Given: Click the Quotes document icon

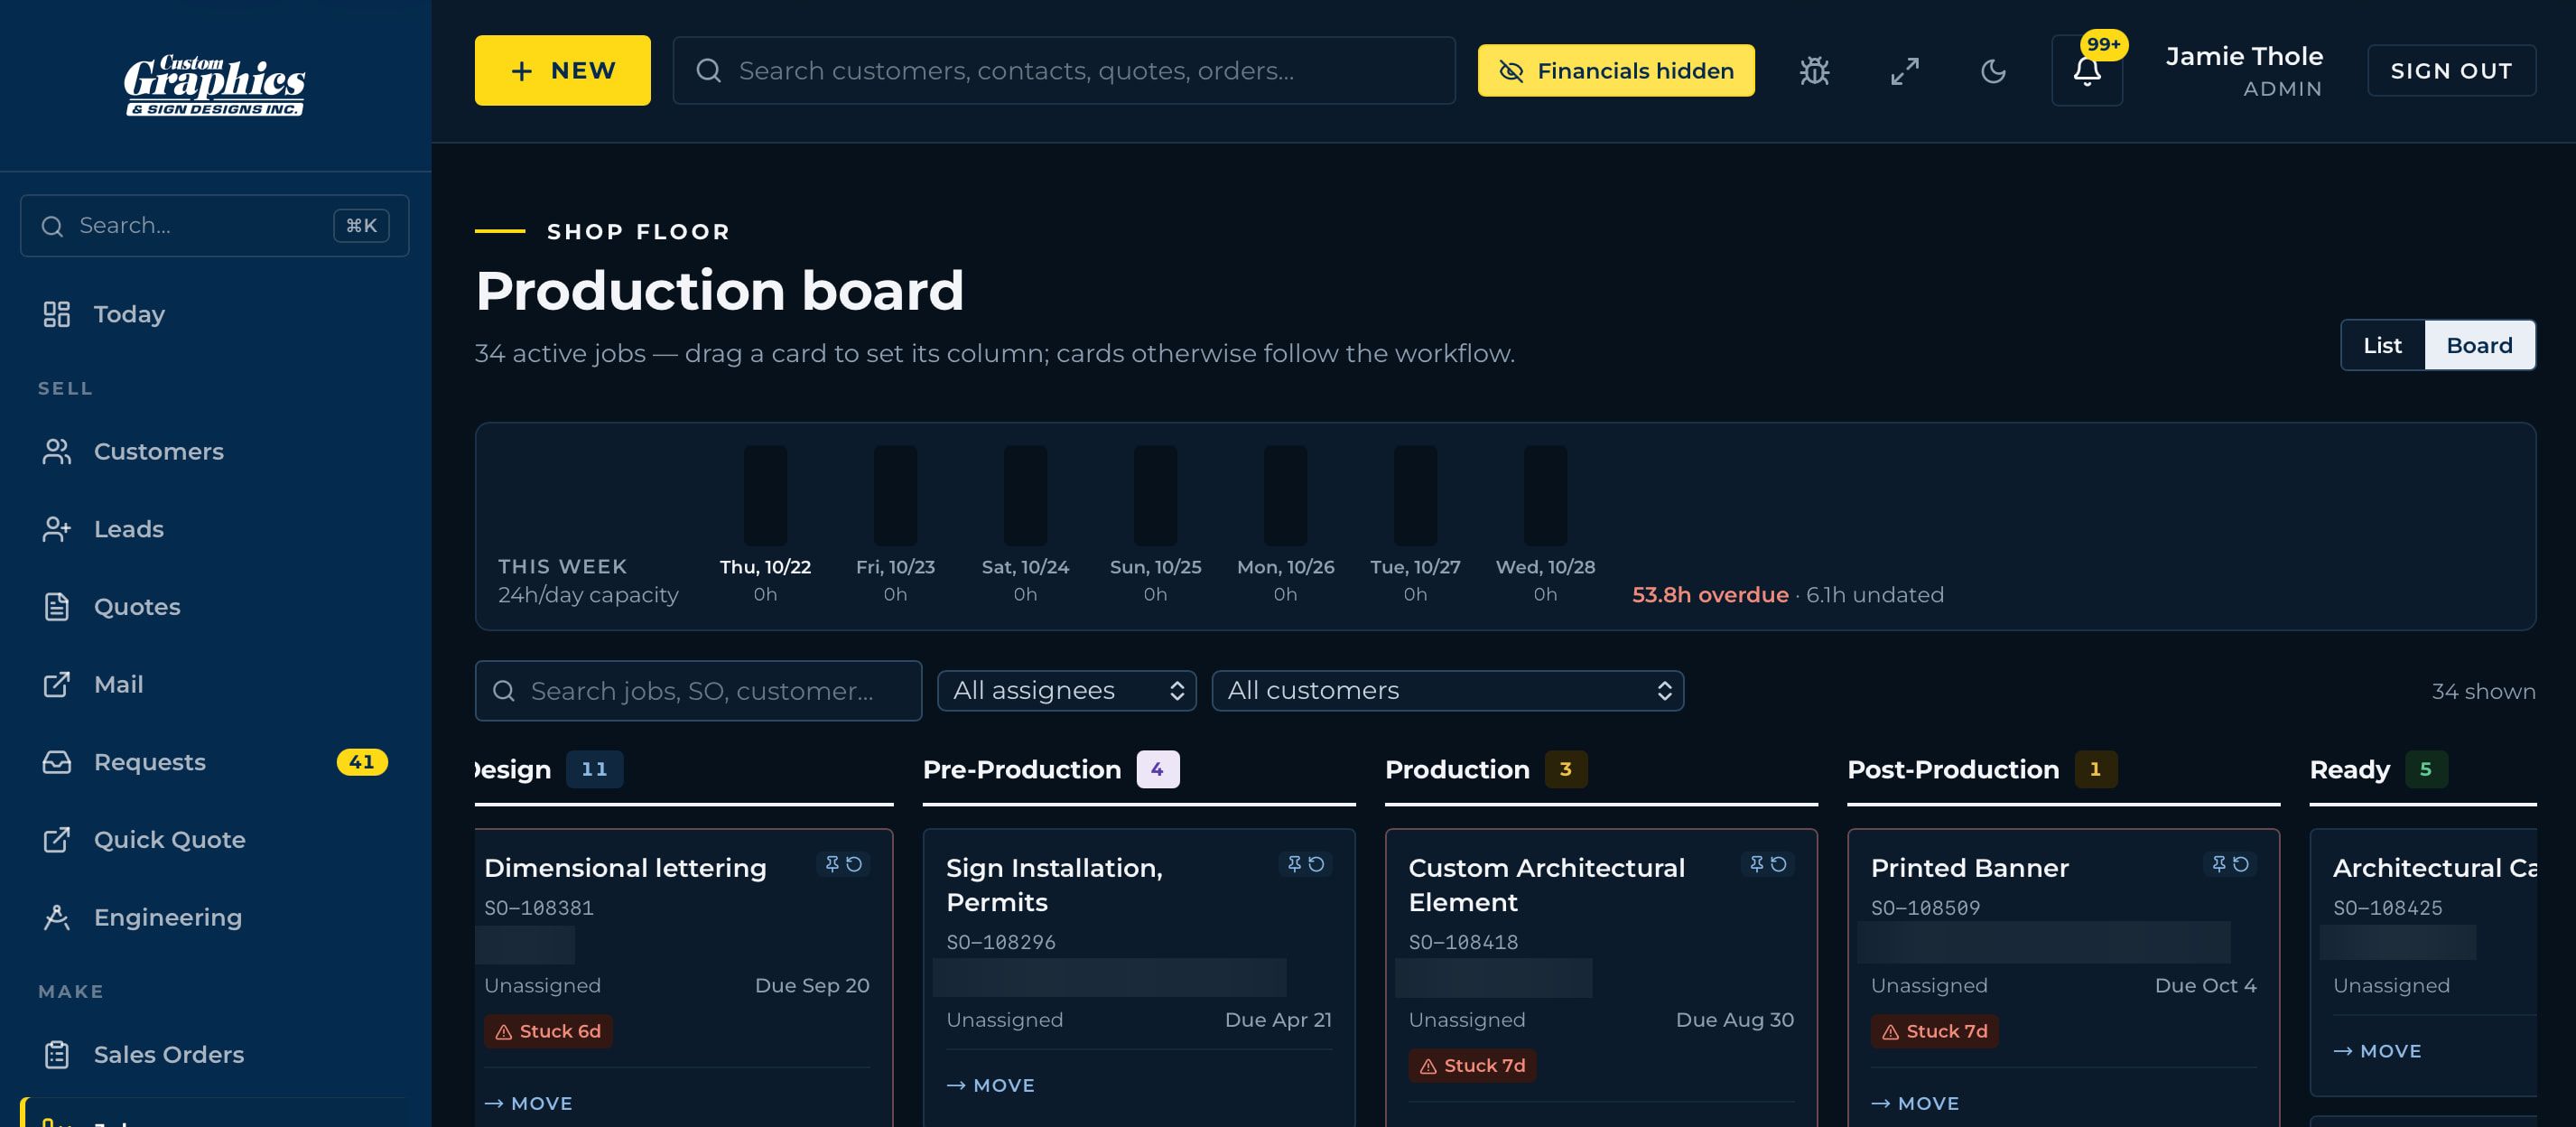Looking at the screenshot, I should tap(57, 607).
